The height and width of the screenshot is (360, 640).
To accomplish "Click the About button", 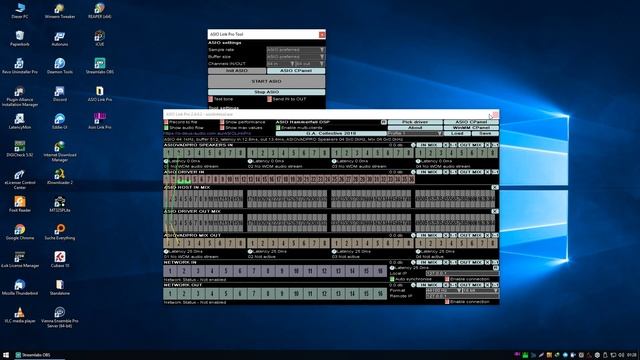I will [415, 128].
